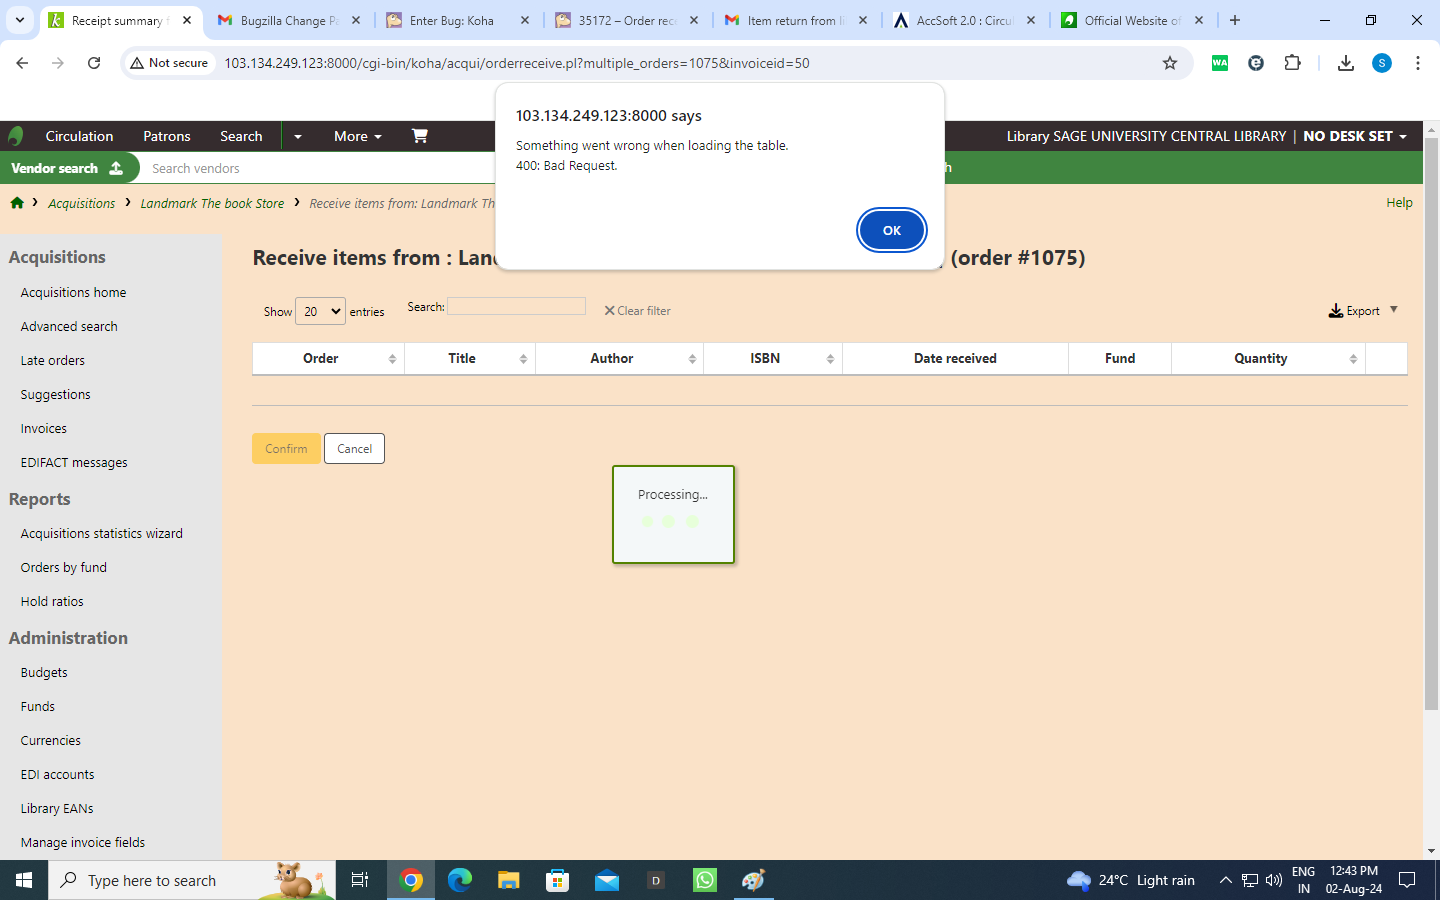
Task: Switch to the Enter Bug: Koha tab
Action: [452, 20]
